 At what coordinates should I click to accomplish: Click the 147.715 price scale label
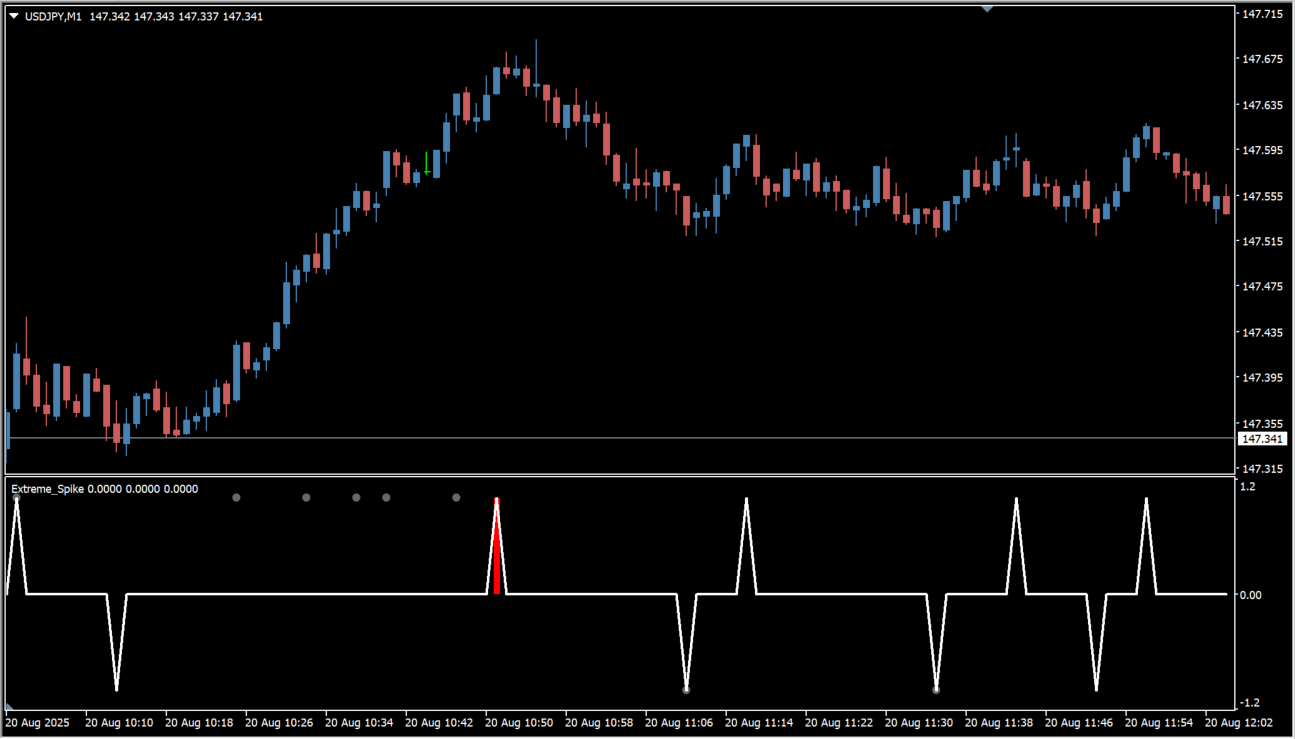(1262, 14)
